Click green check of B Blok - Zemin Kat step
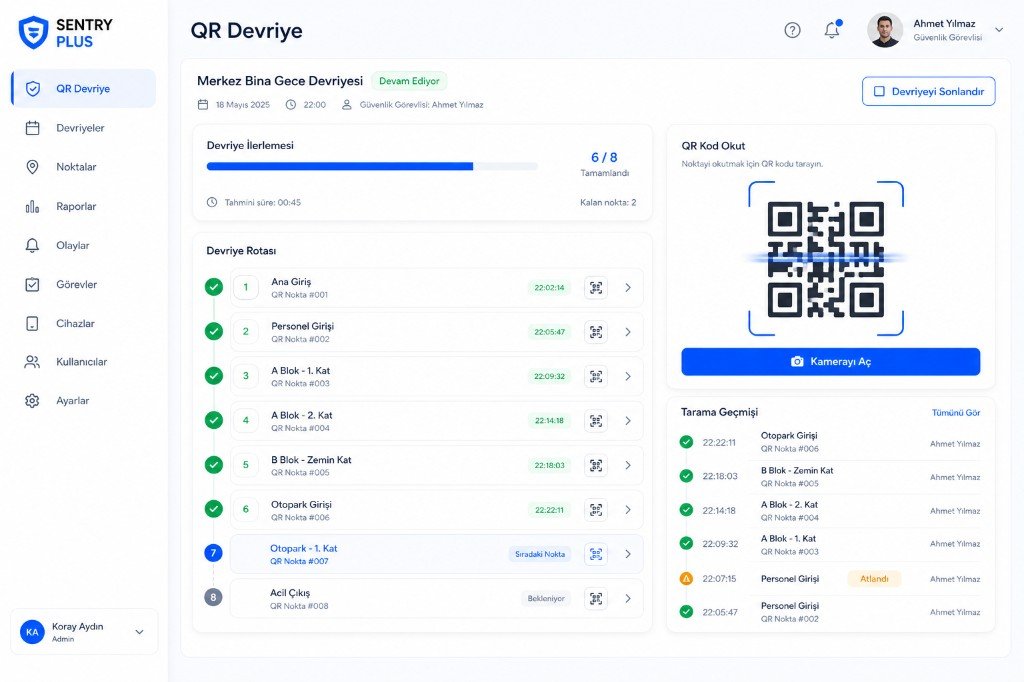Viewport: 1024px width, 682px height. point(214,464)
